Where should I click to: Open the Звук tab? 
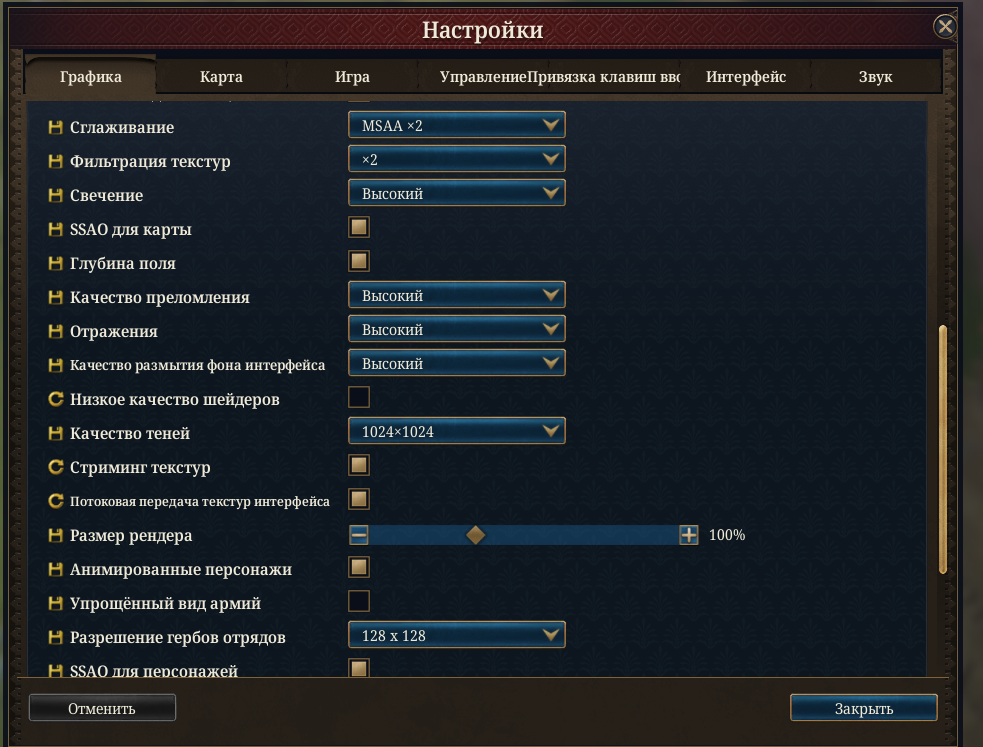point(875,76)
